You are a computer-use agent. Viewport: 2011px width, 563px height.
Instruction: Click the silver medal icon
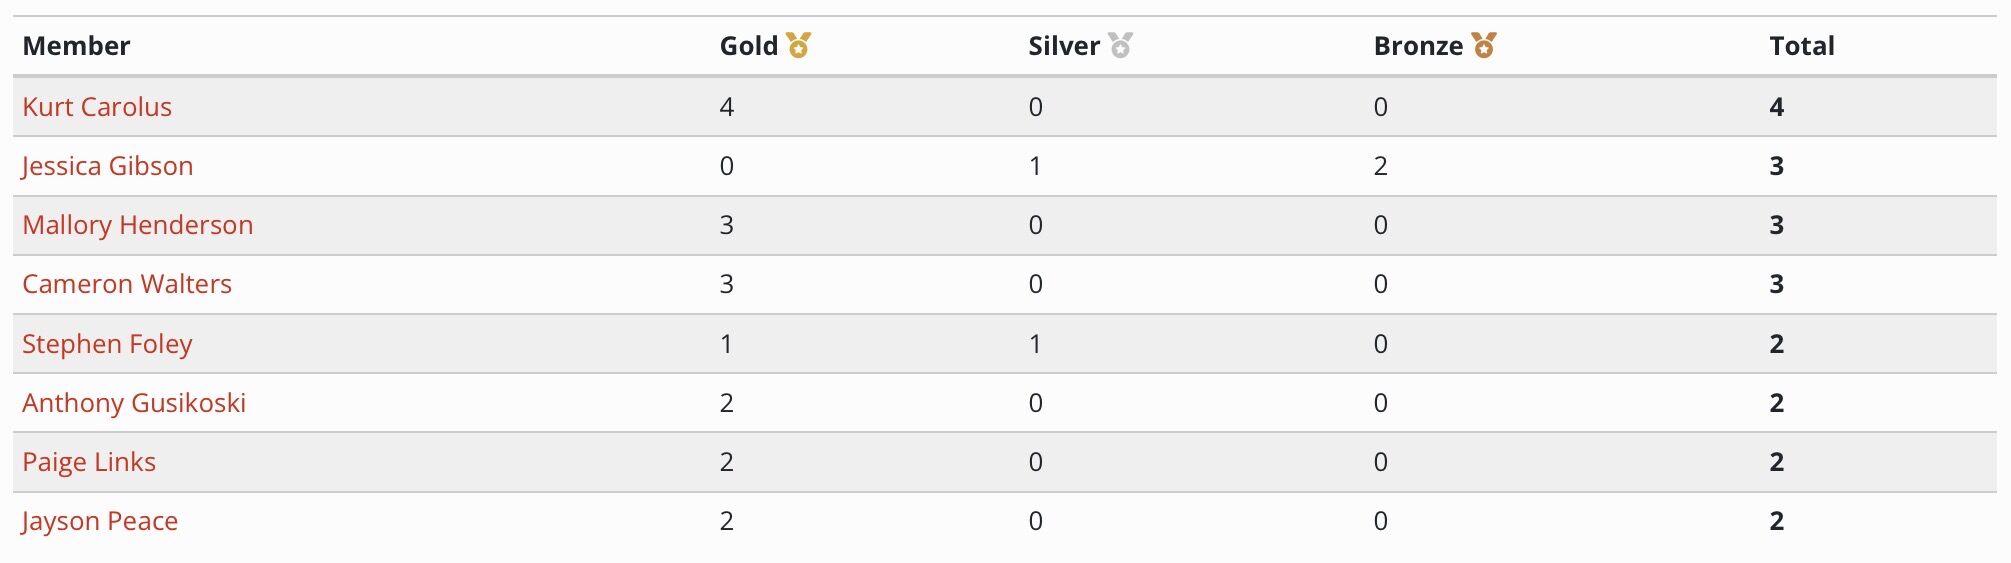tap(1120, 45)
